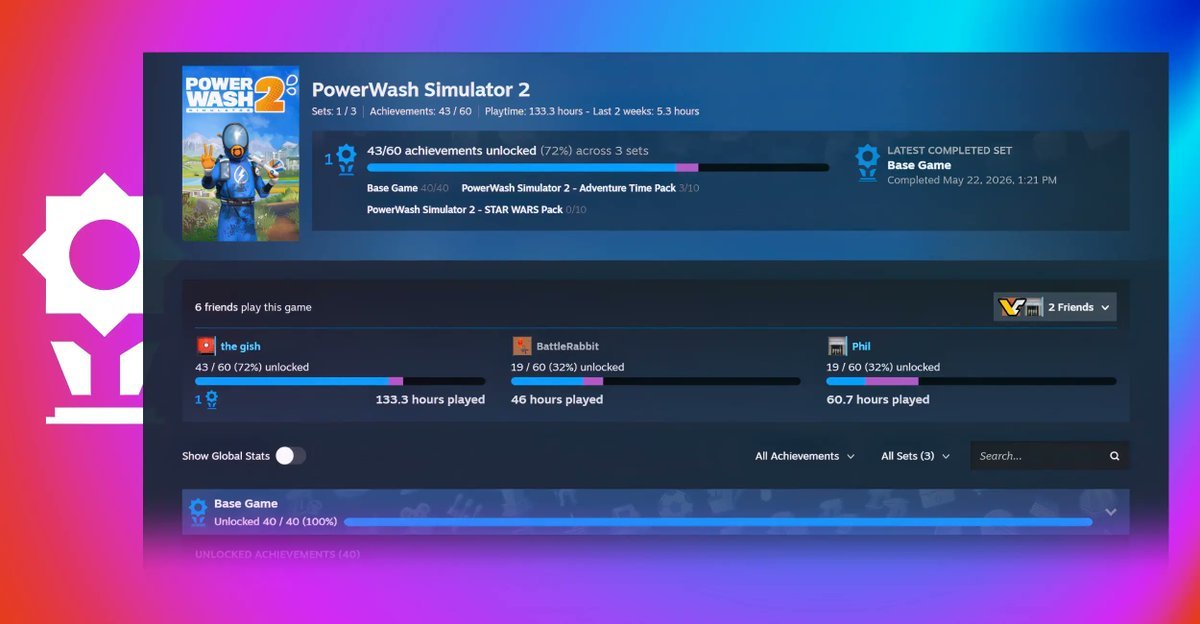1200x624 pixels.
Task: Click the '6 friends play this game' text
Action: (x=253, y=307)
